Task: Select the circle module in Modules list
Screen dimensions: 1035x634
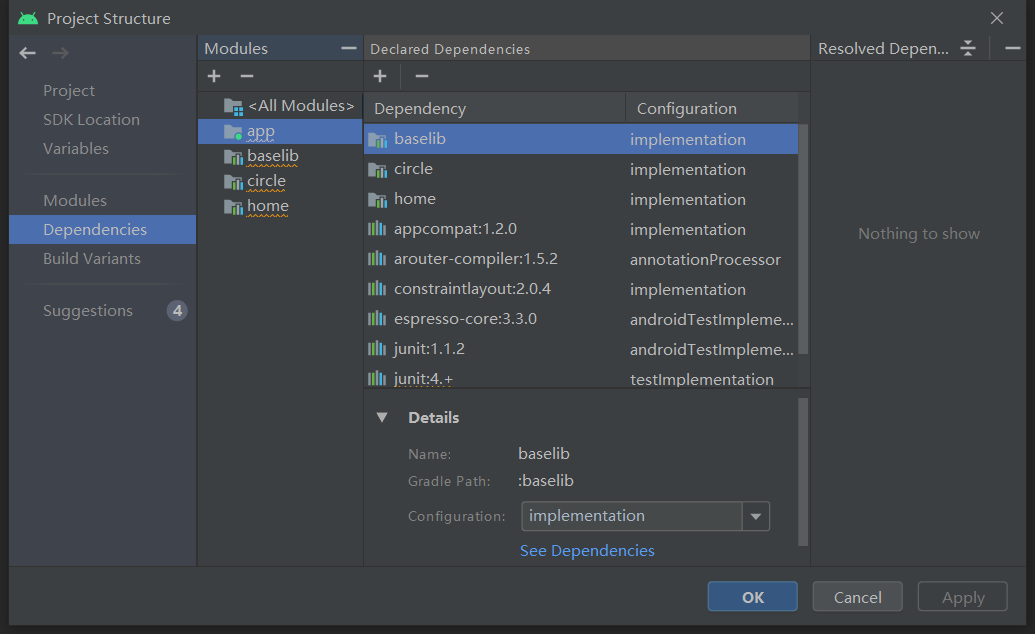Action: 266,181
